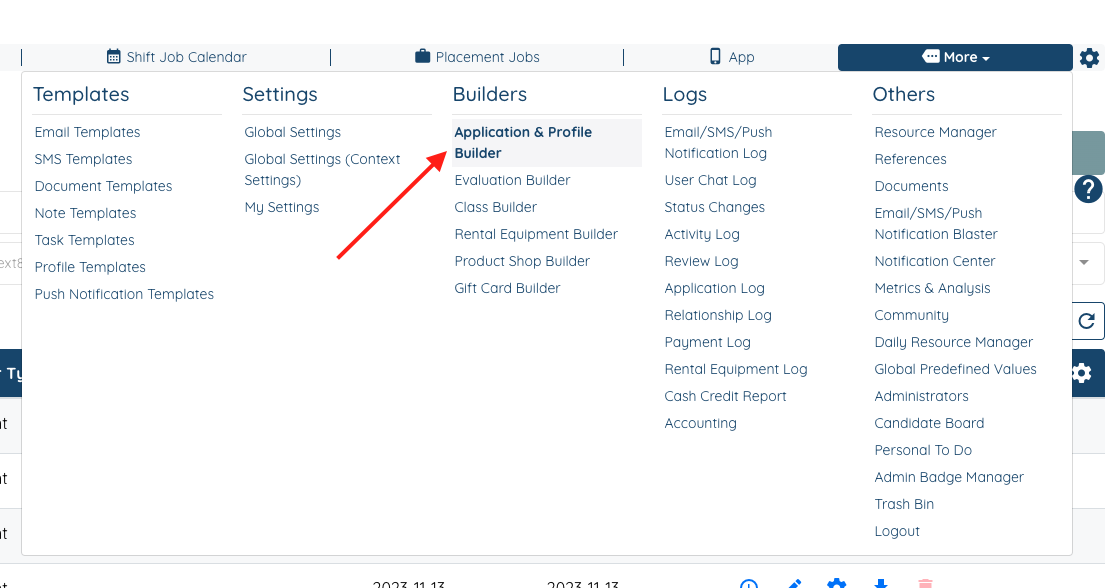Expand the small chevron dropdown on the right
This screenshot has width=1108, height=588.
[x=1085, y=263]
